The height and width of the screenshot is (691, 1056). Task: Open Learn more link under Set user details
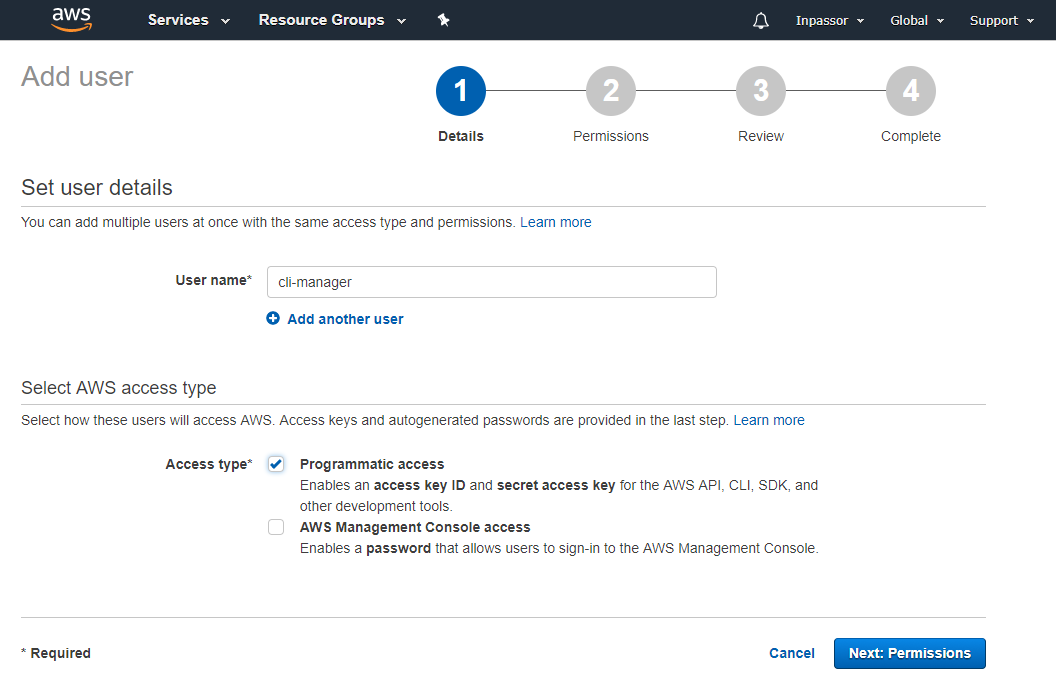coord(555,222)
